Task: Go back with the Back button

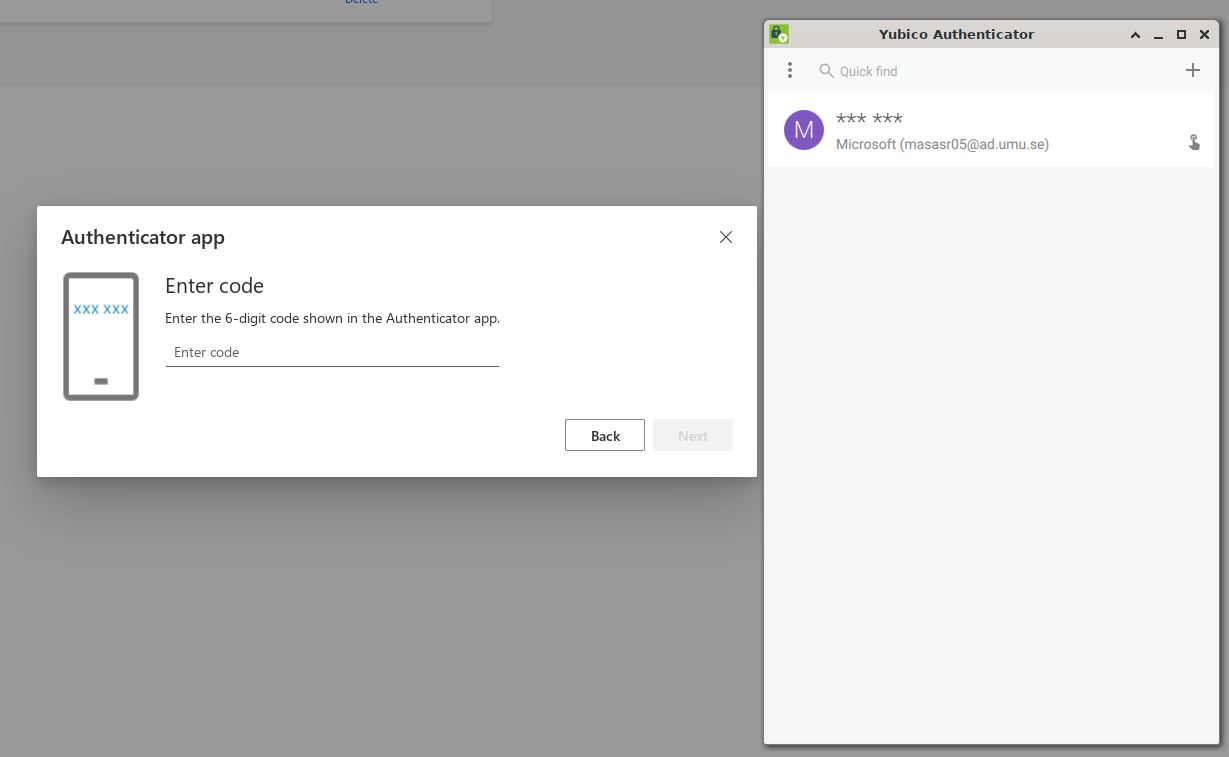Action: tap(605, 435)
